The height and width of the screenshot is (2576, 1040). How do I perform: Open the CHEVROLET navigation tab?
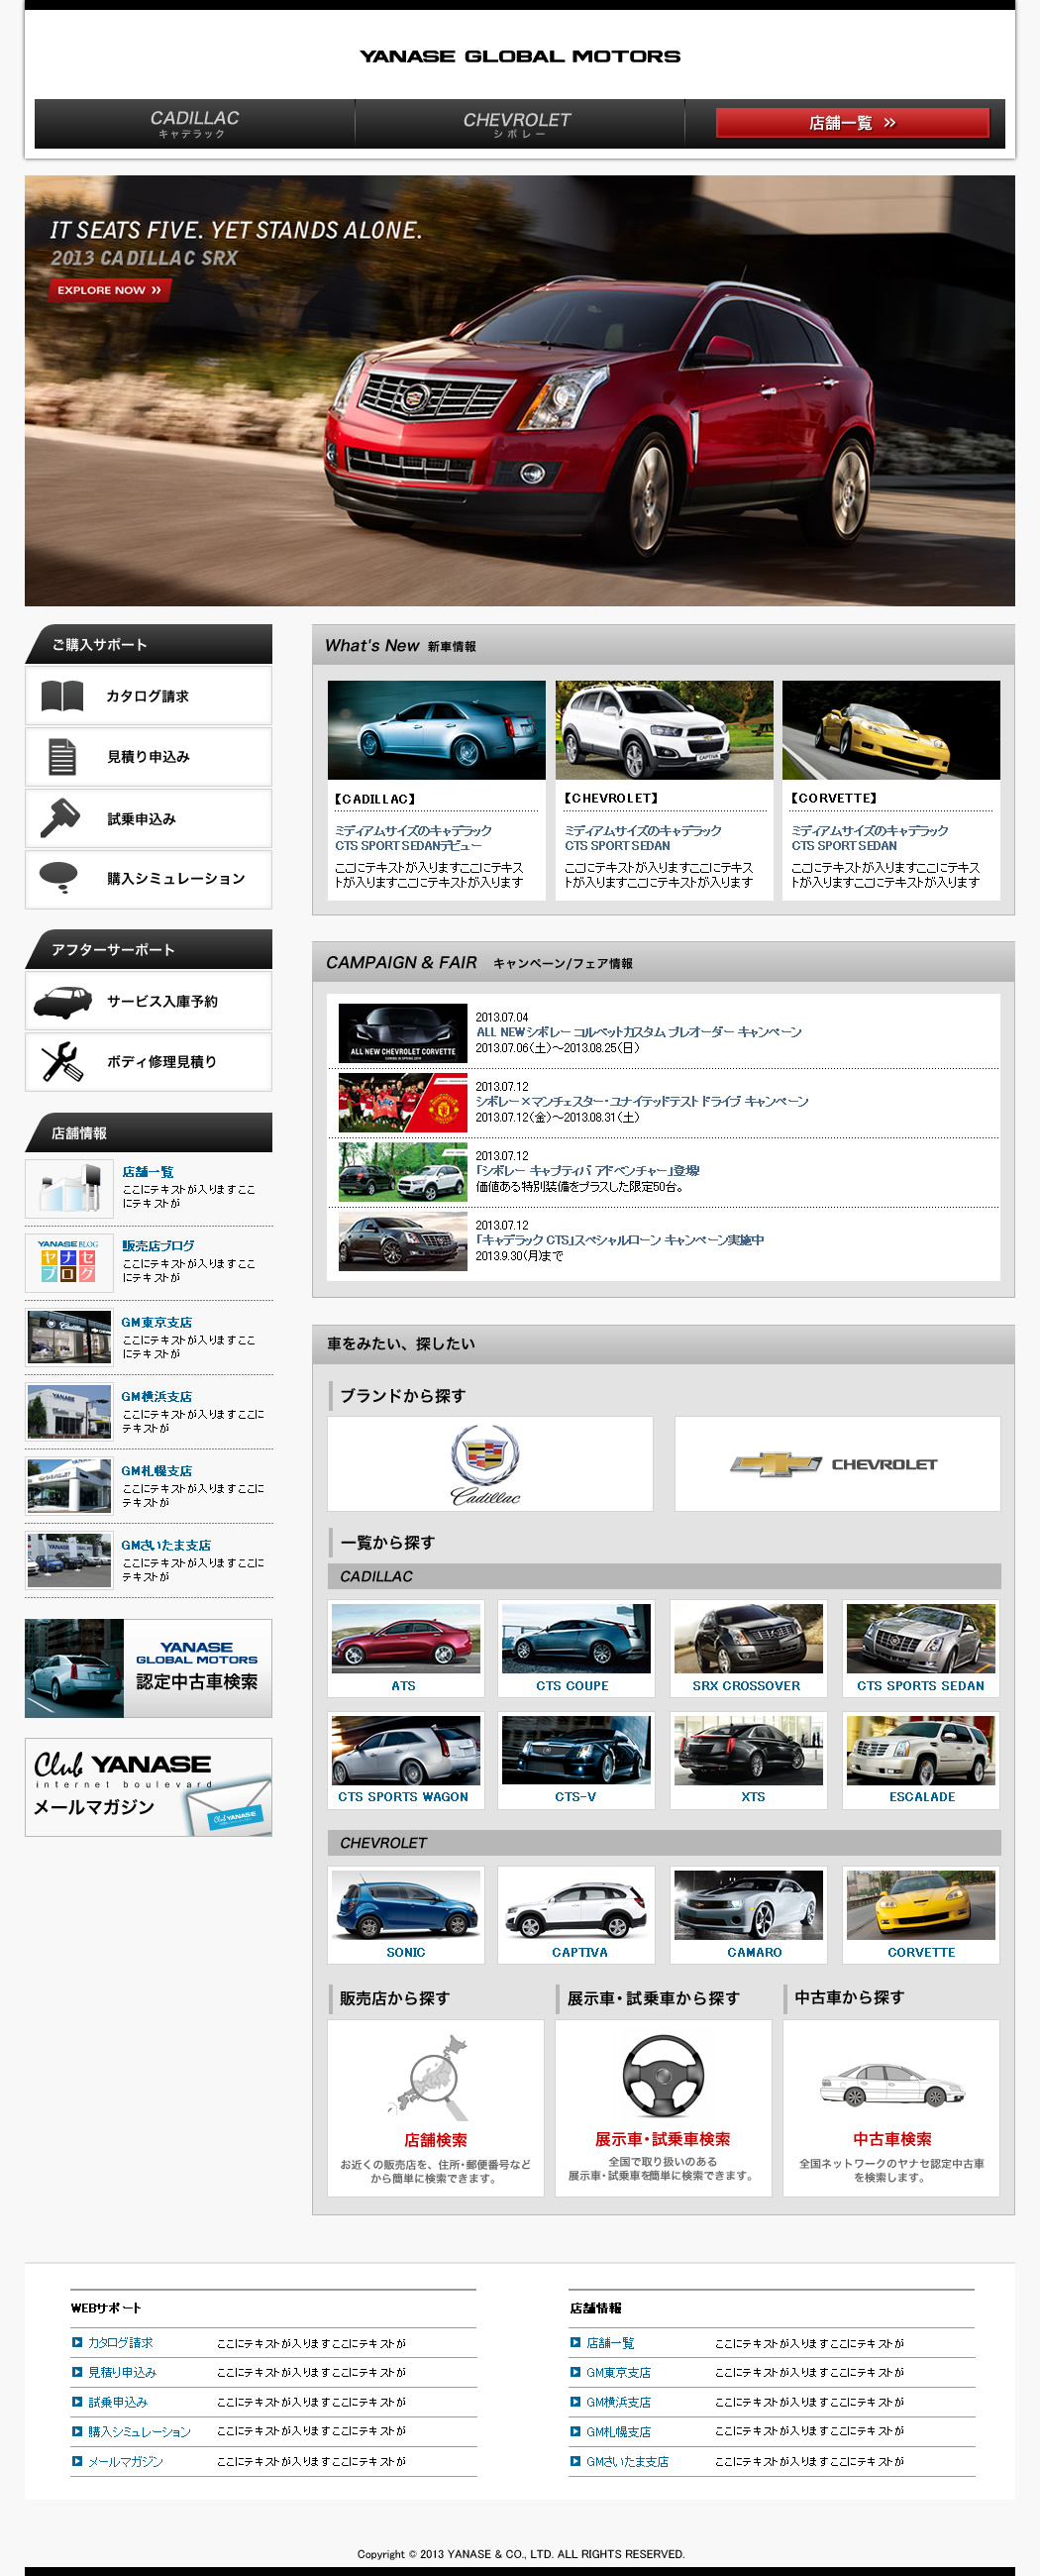[517, 124]
